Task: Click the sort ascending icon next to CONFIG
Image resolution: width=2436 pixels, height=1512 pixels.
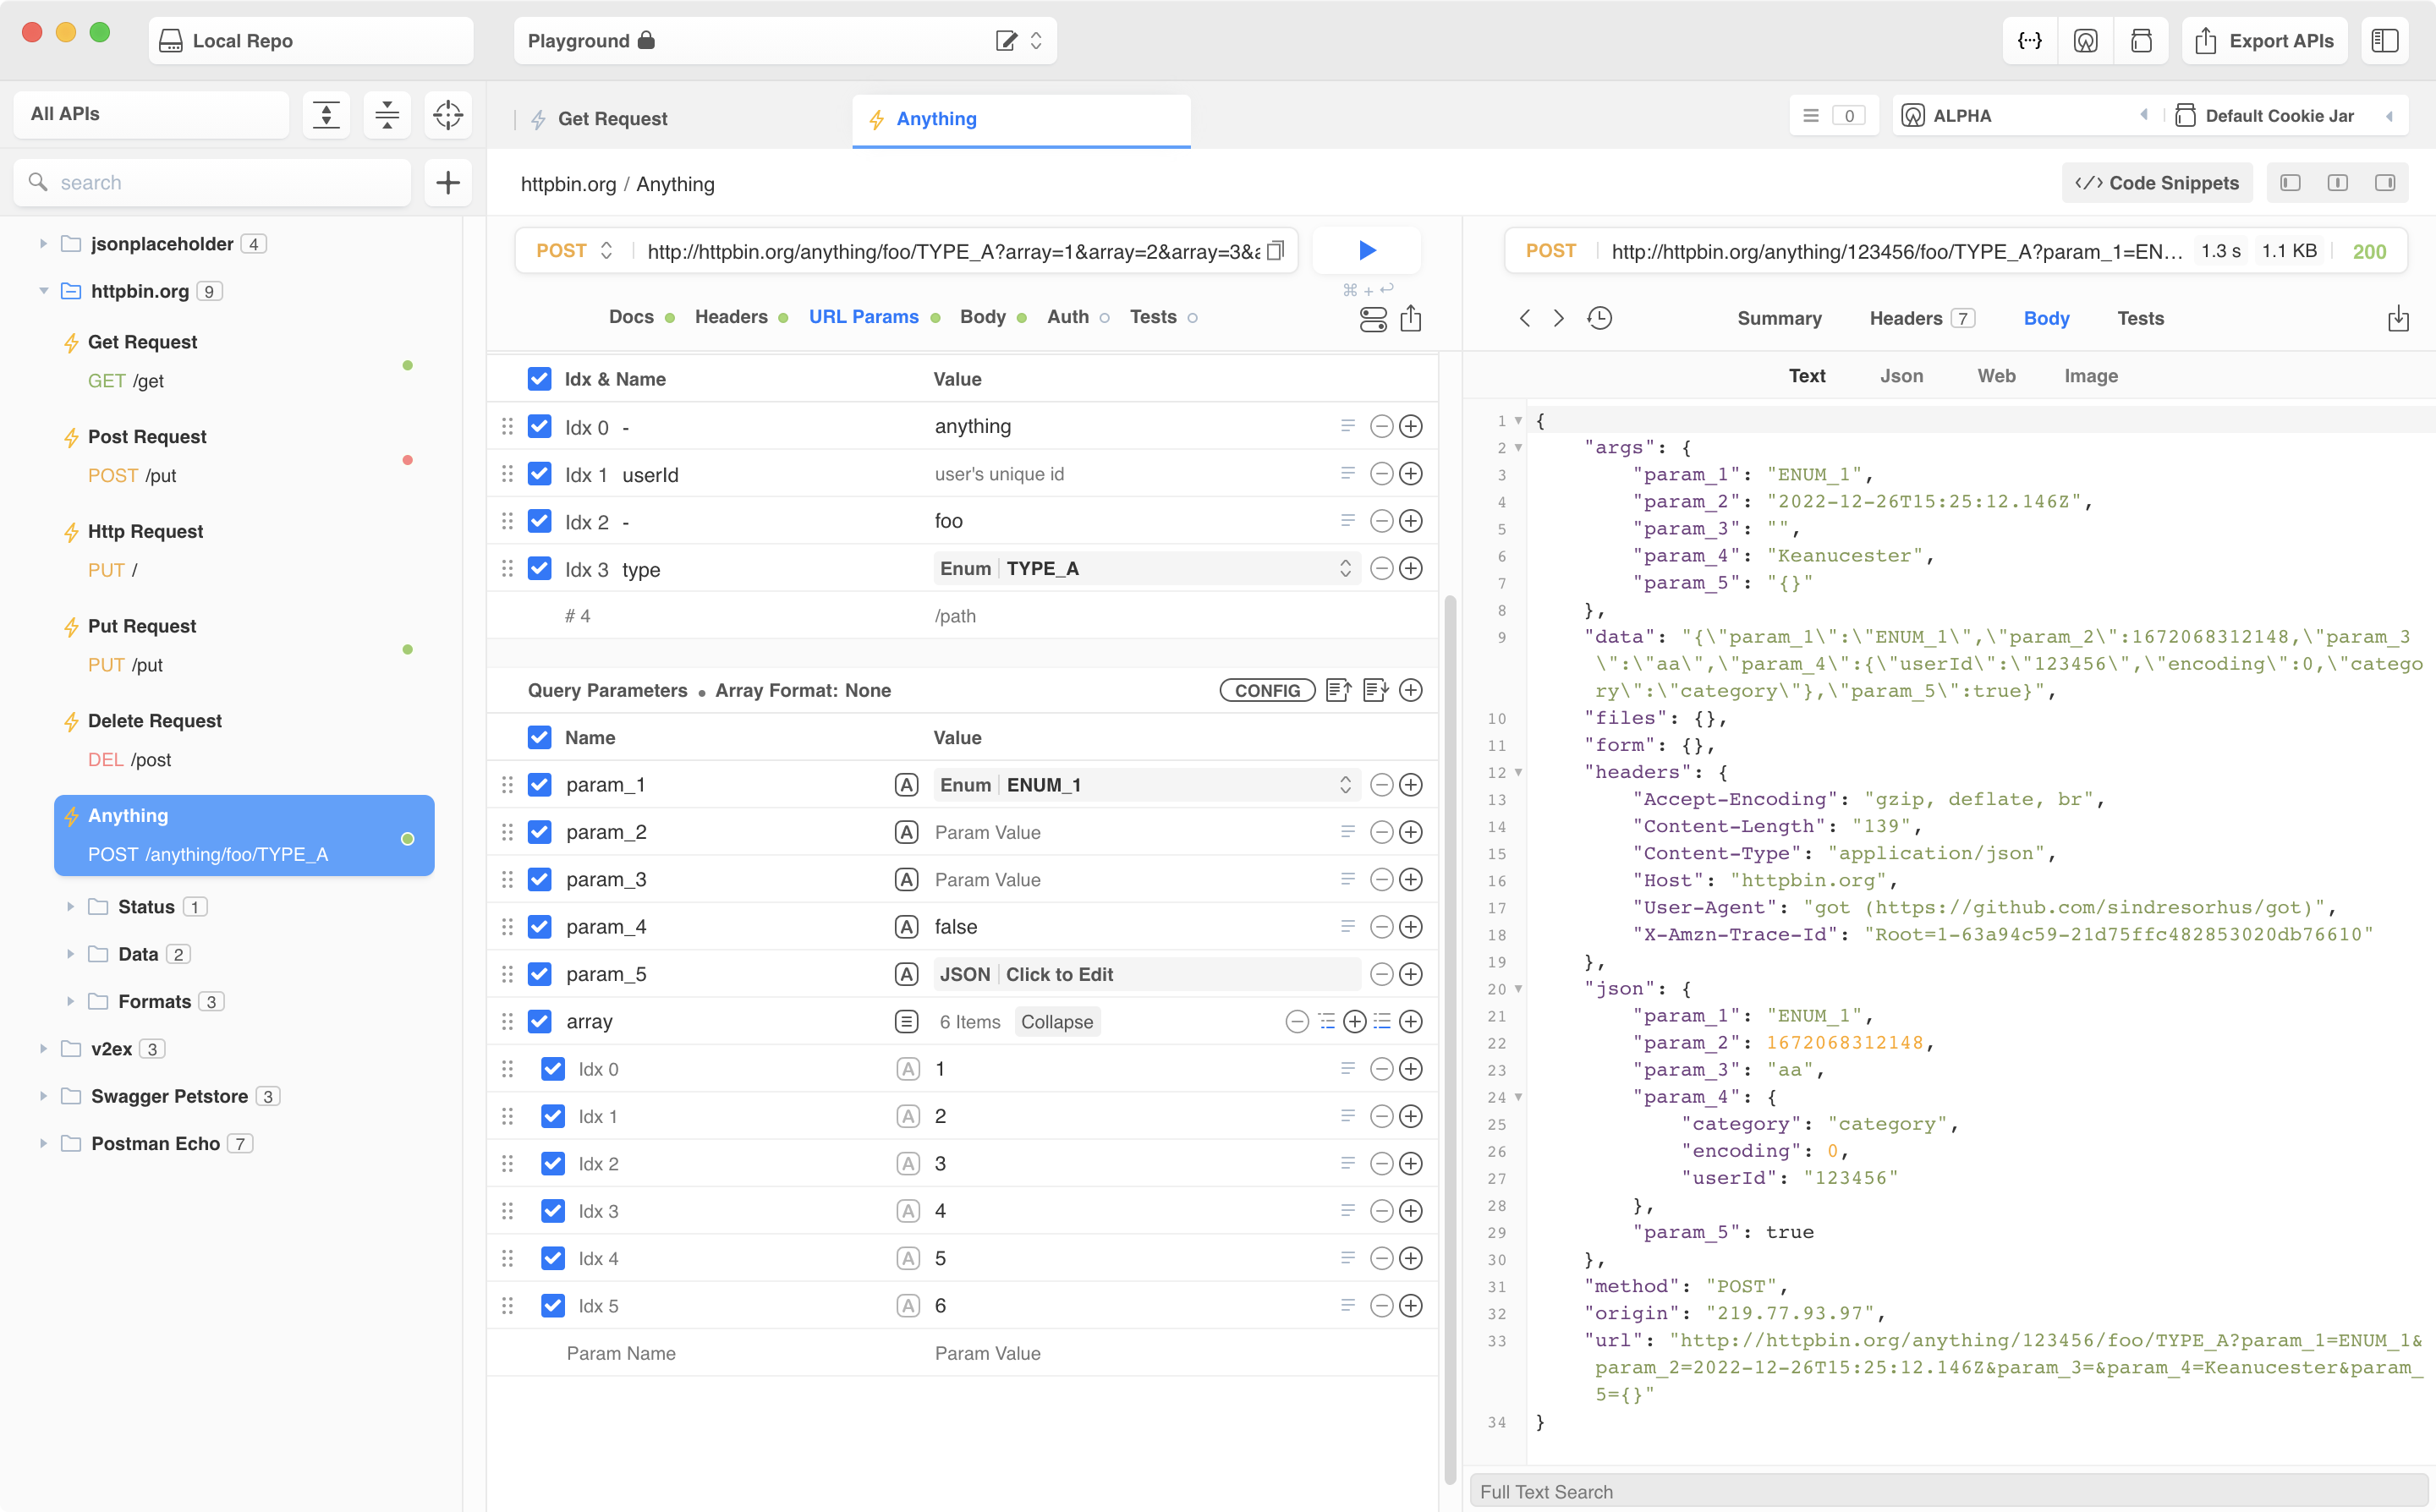Action: click(x=1338, y=690)
